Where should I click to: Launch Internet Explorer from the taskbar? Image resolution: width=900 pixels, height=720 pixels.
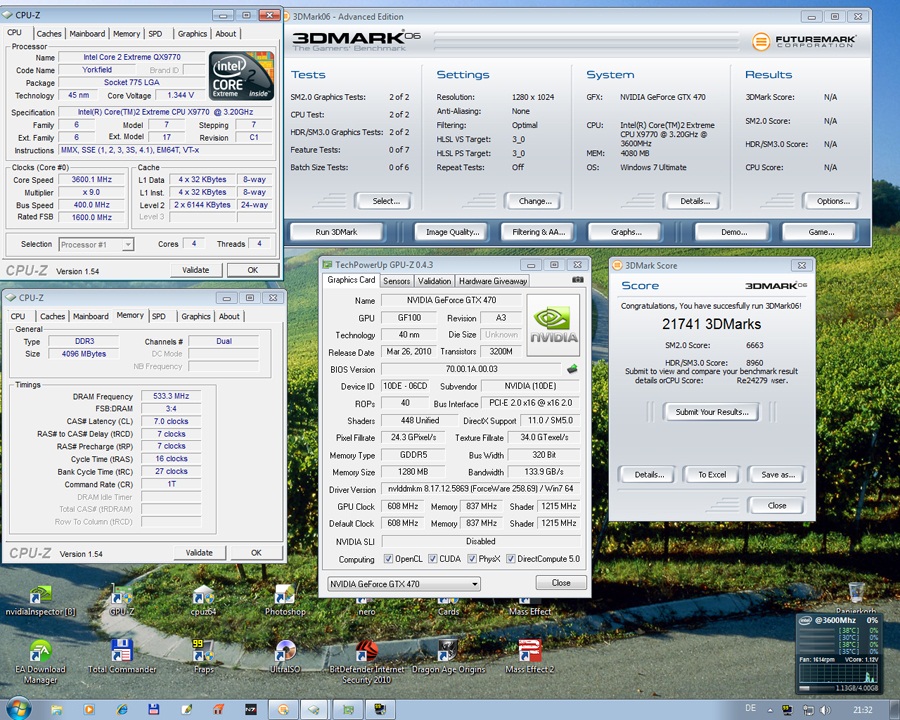[x=122, y=710]
